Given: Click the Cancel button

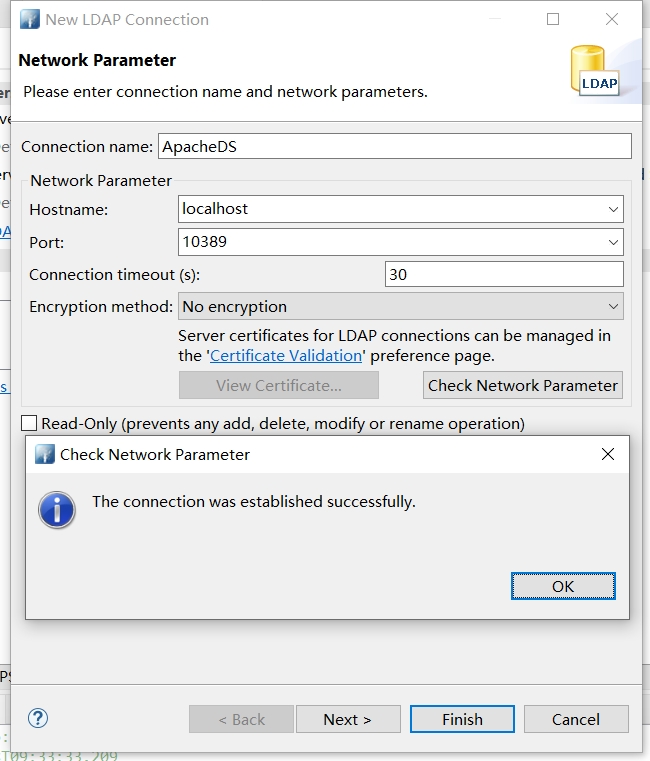Looking at the screenshot, I should [576, 719].
